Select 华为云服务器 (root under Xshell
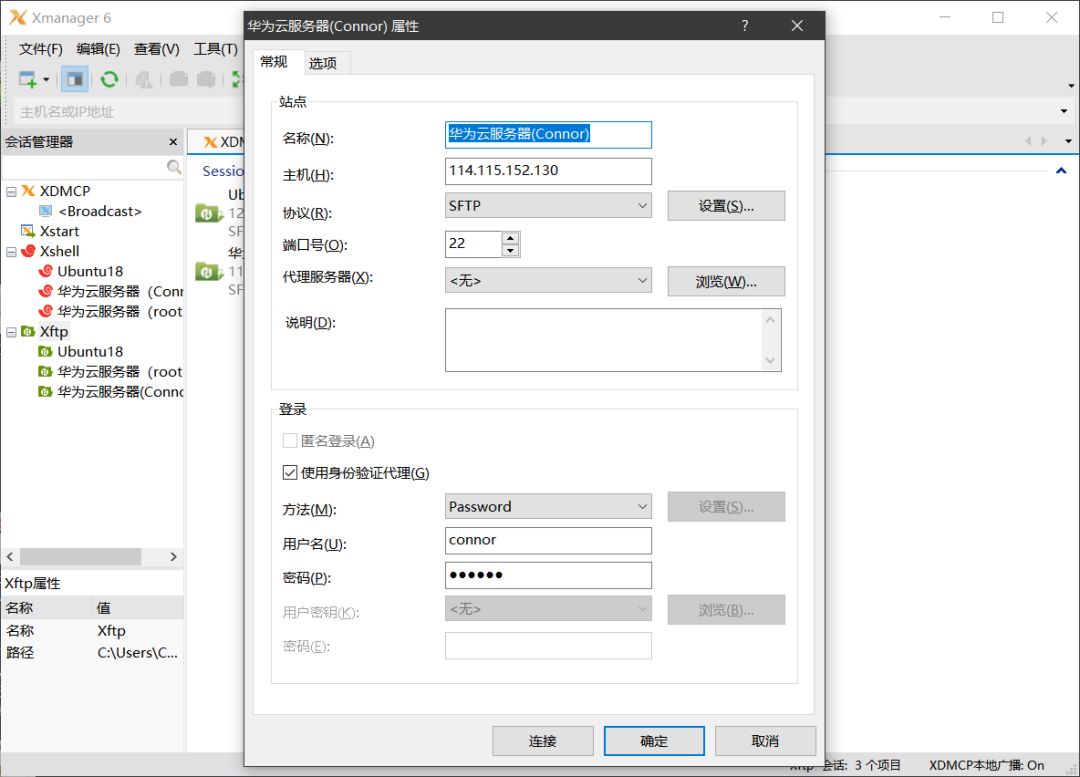Image resolution: width=1080 pixels, height=777 pixels. pyautogui.click(x=120, y=311)
